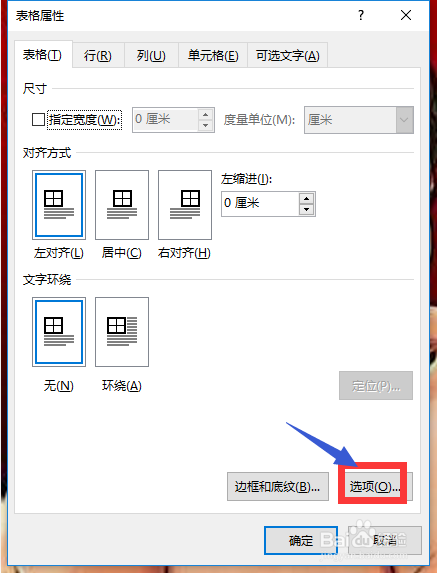Image resolution: width=437 pixels, height=573 pixels.
Task: Decrease preferred width value with down spinner
Action: point(206,125)
